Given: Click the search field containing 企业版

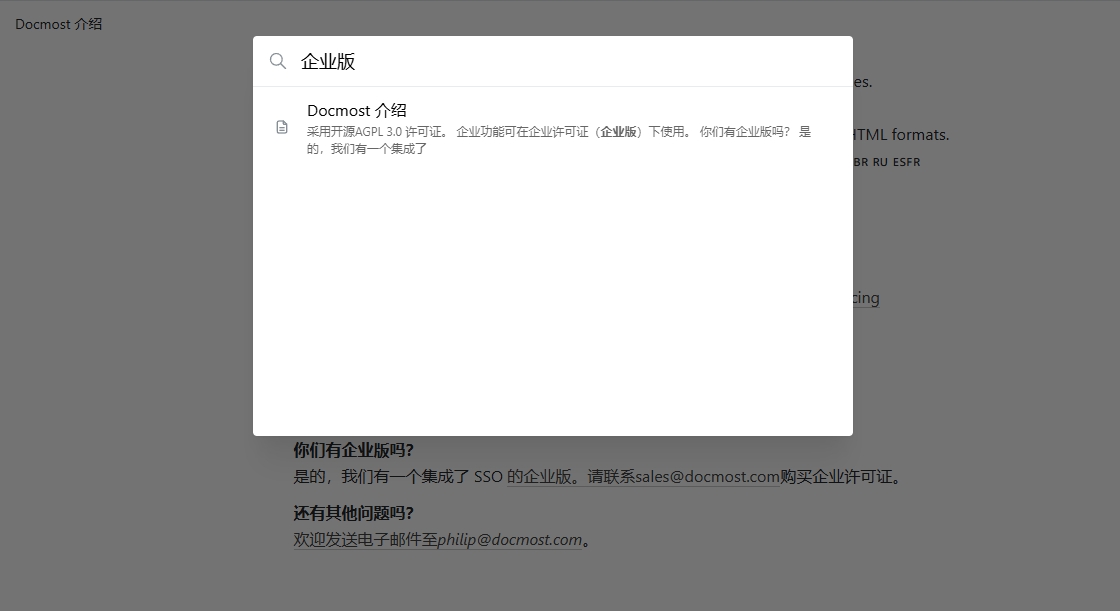Looking at the screenshot, I should point(560,61).
